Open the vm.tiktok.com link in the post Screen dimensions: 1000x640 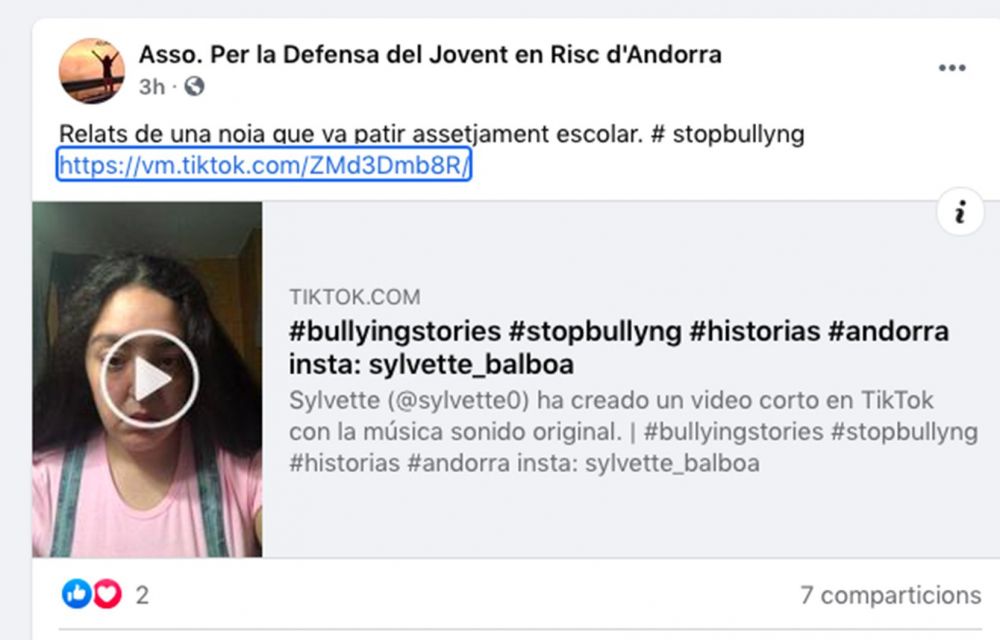[x=264, y=166]
